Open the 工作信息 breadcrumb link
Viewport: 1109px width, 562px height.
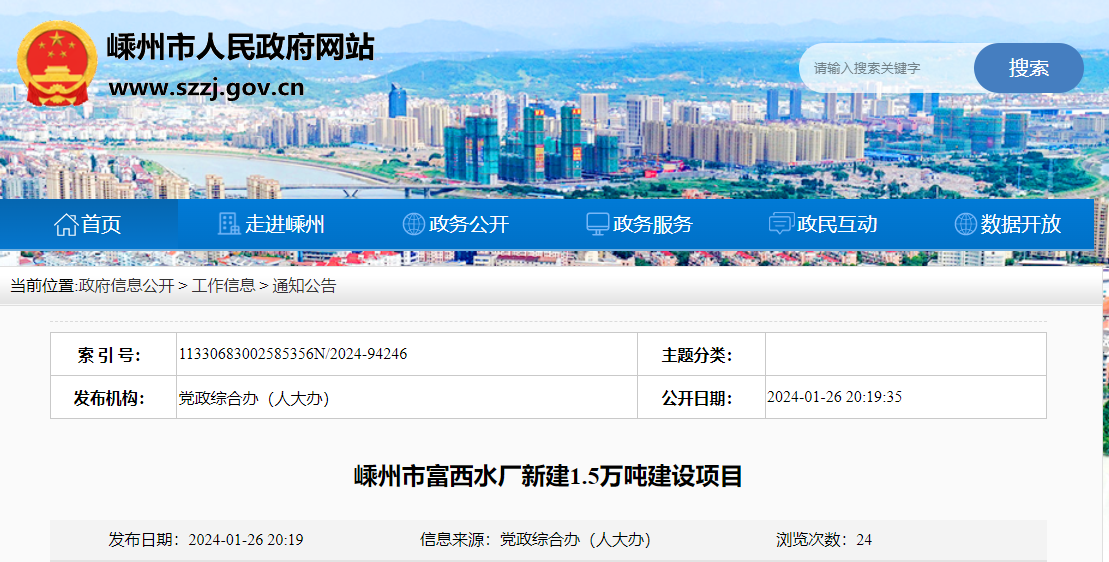(x=223, y=286)
